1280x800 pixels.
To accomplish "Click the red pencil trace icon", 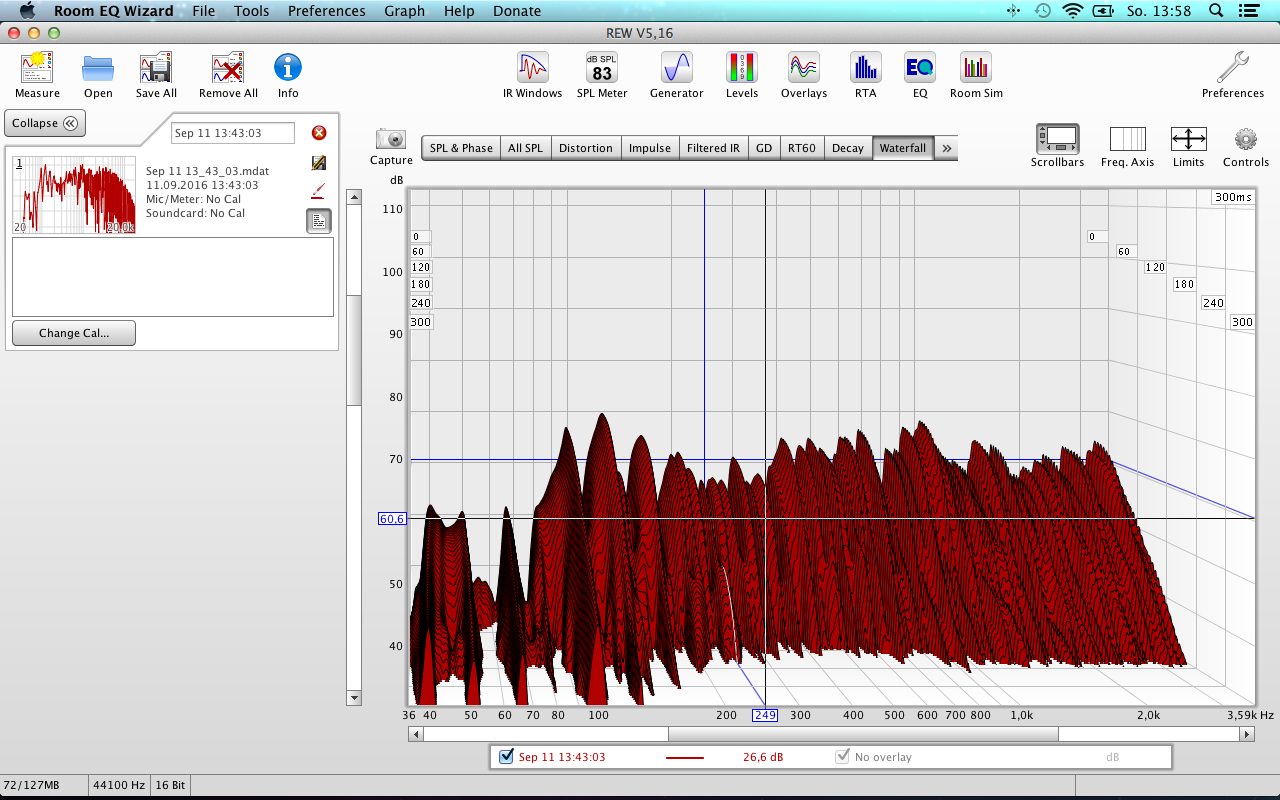I will (x=319, y=190).
